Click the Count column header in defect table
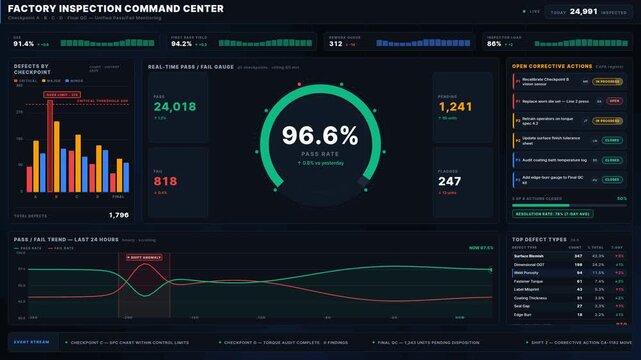Viewport: 641px width, 360px height. [575, 248]
